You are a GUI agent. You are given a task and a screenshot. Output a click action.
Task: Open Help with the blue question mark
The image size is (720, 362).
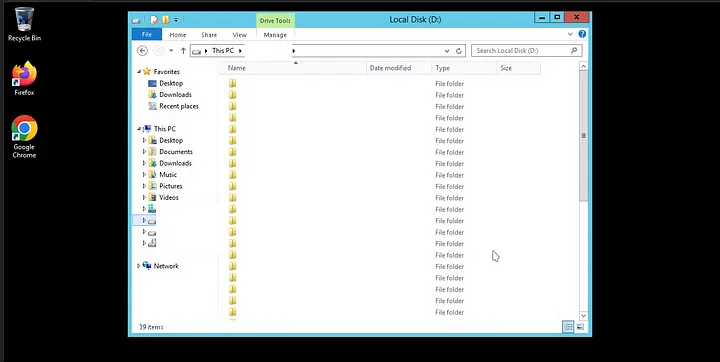click(x=582, y=34)
